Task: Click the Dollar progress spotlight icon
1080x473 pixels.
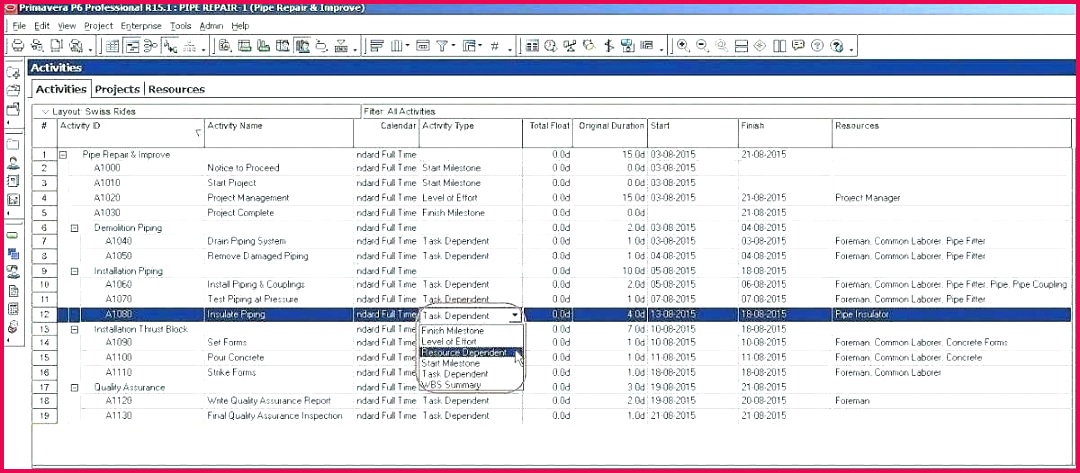Action: (608, 46)
